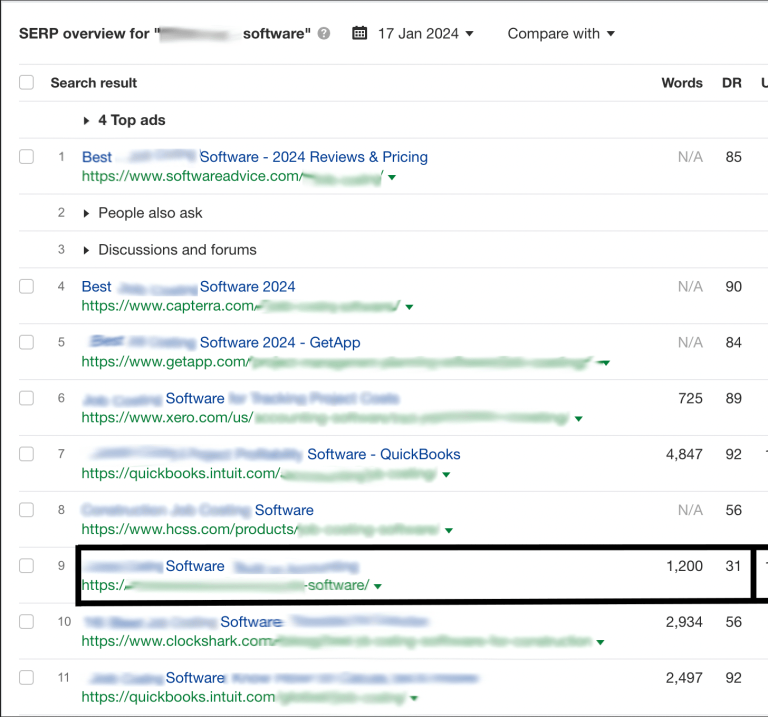Viewport: 768px width, 717px height.
Task: Click the 725 words value for xero
Action: coord(691,398)
